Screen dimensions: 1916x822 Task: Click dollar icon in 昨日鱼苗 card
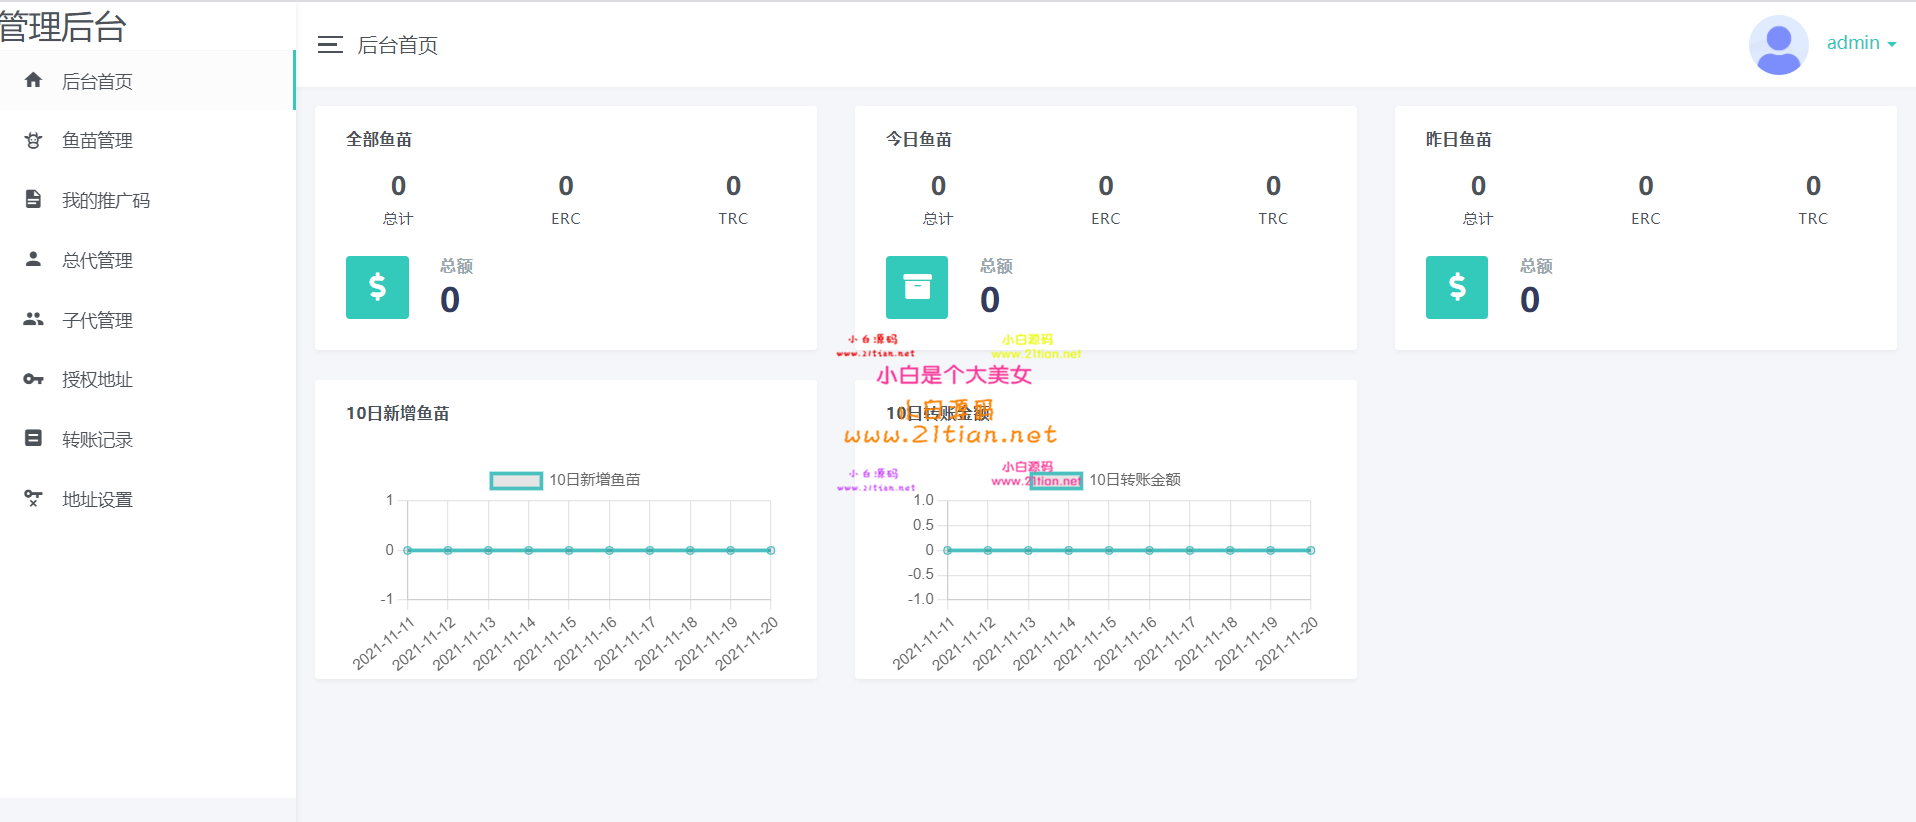pyautogui.click(x=1457, y=287)
